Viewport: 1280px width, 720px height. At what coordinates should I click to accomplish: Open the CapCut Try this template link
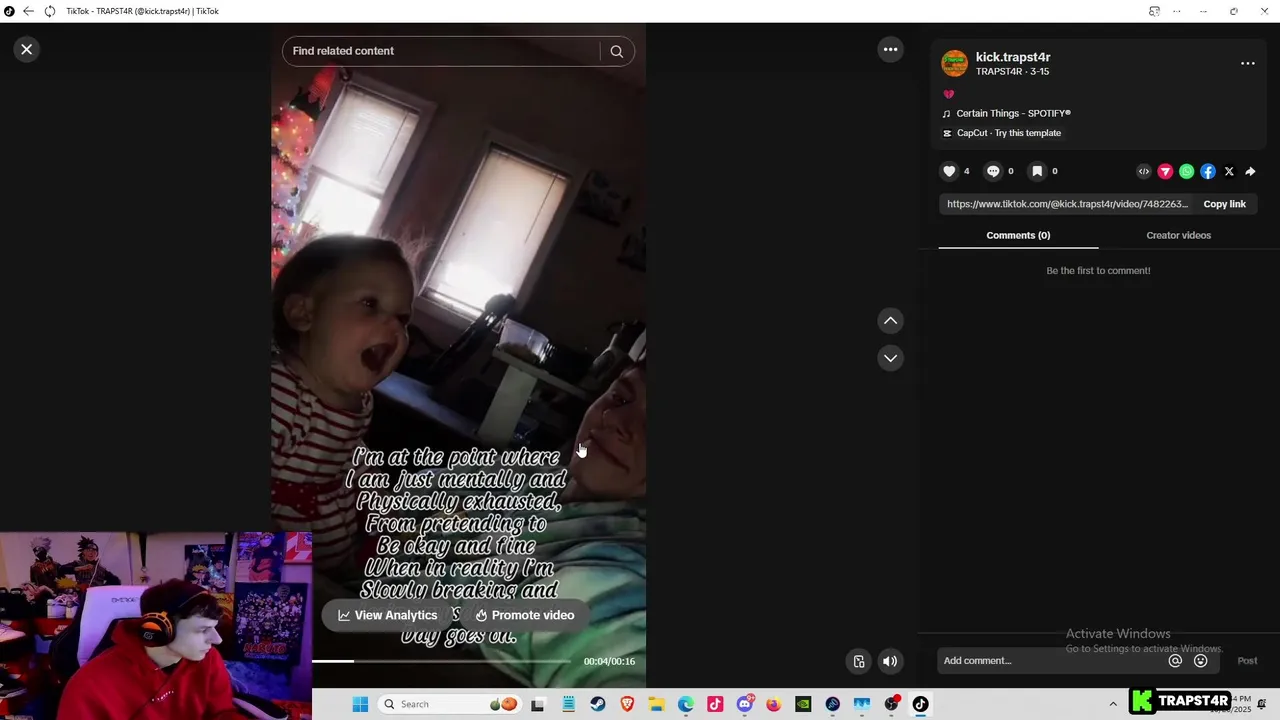pos(1002,133)
